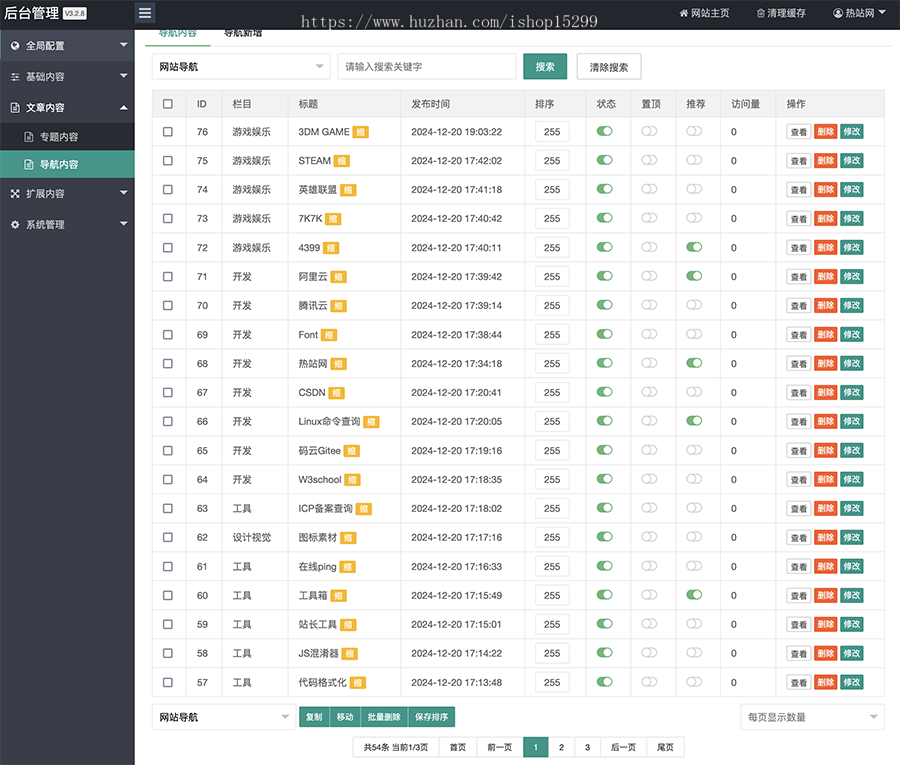Open 专题内容 in the sidebar
This screenshot has width=900, height=765.
(67, 137)
